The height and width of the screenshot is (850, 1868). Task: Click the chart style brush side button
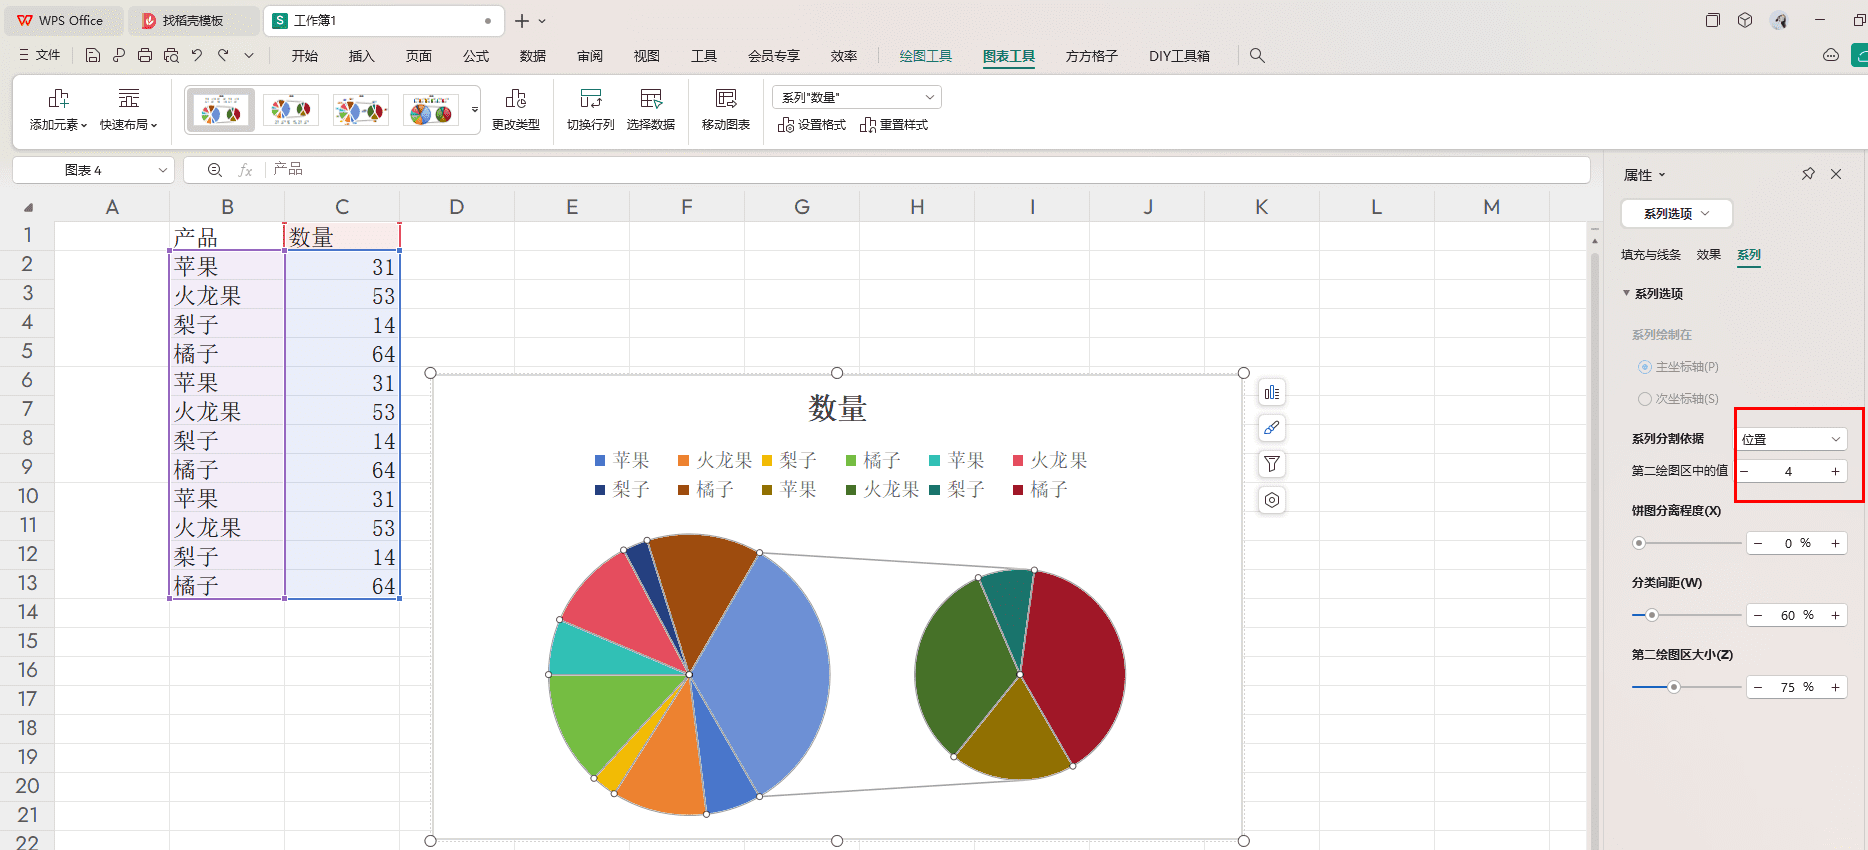[1272, 428]
